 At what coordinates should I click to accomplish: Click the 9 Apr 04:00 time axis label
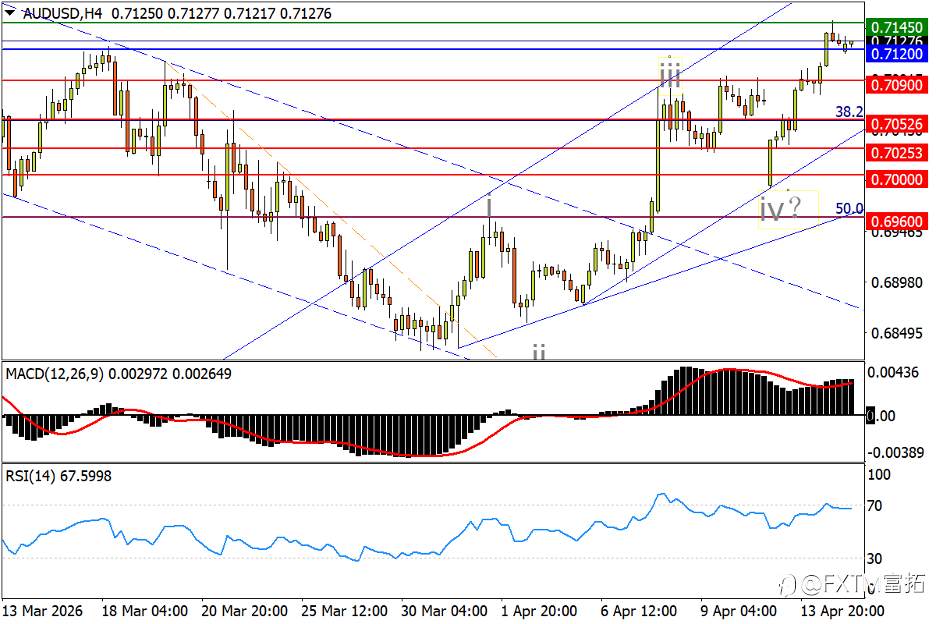point(739,611)
